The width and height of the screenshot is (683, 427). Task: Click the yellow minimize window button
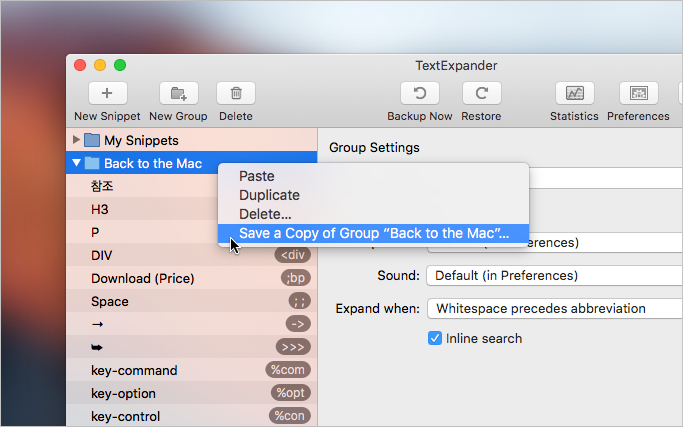click(100, 65)
